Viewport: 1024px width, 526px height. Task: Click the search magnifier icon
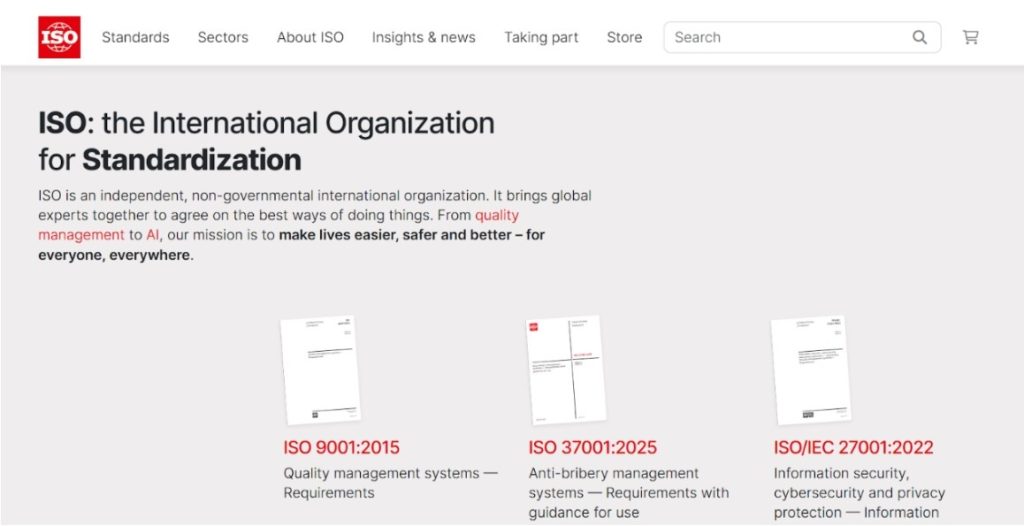[920, 38]
